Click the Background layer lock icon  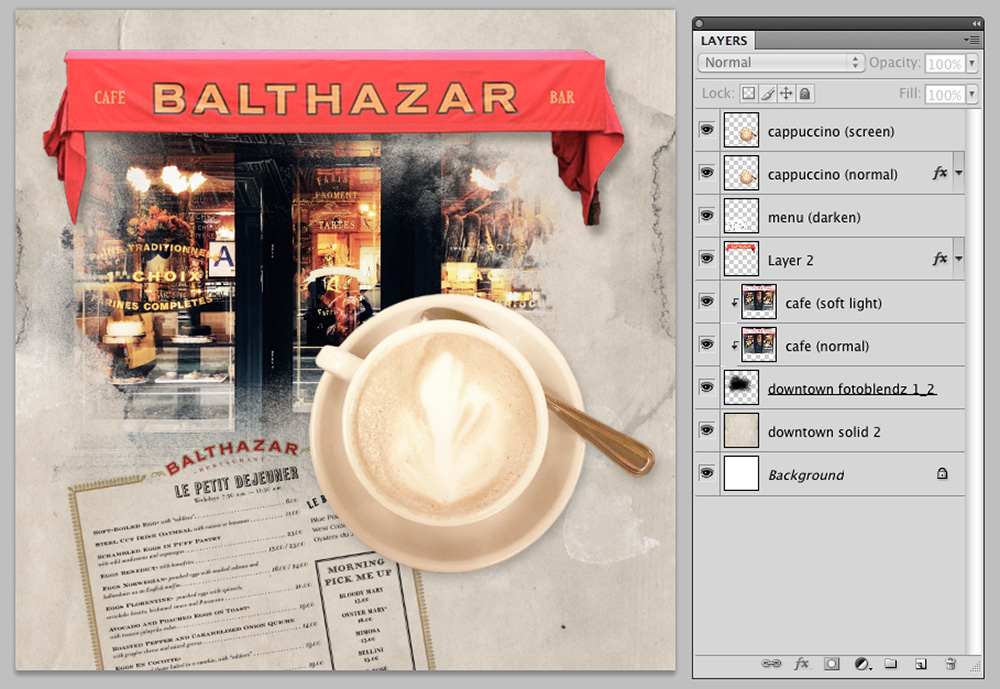tap(942, 473)
